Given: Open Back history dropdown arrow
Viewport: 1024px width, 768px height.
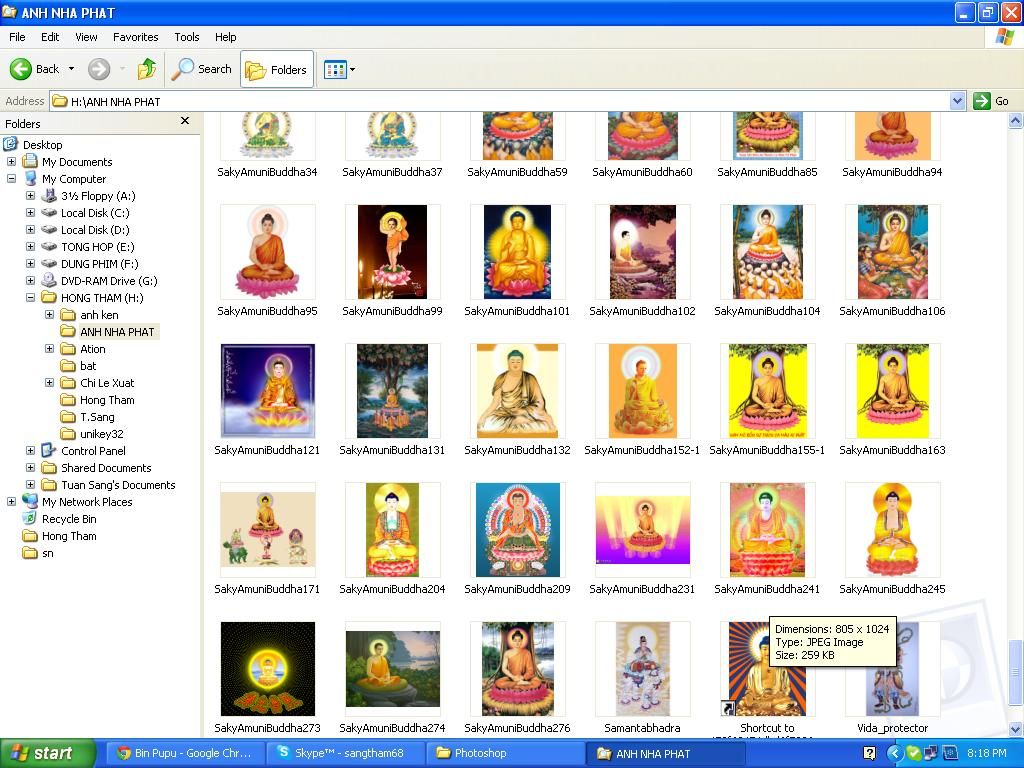Looking at the screenshot, I should 71,69.
